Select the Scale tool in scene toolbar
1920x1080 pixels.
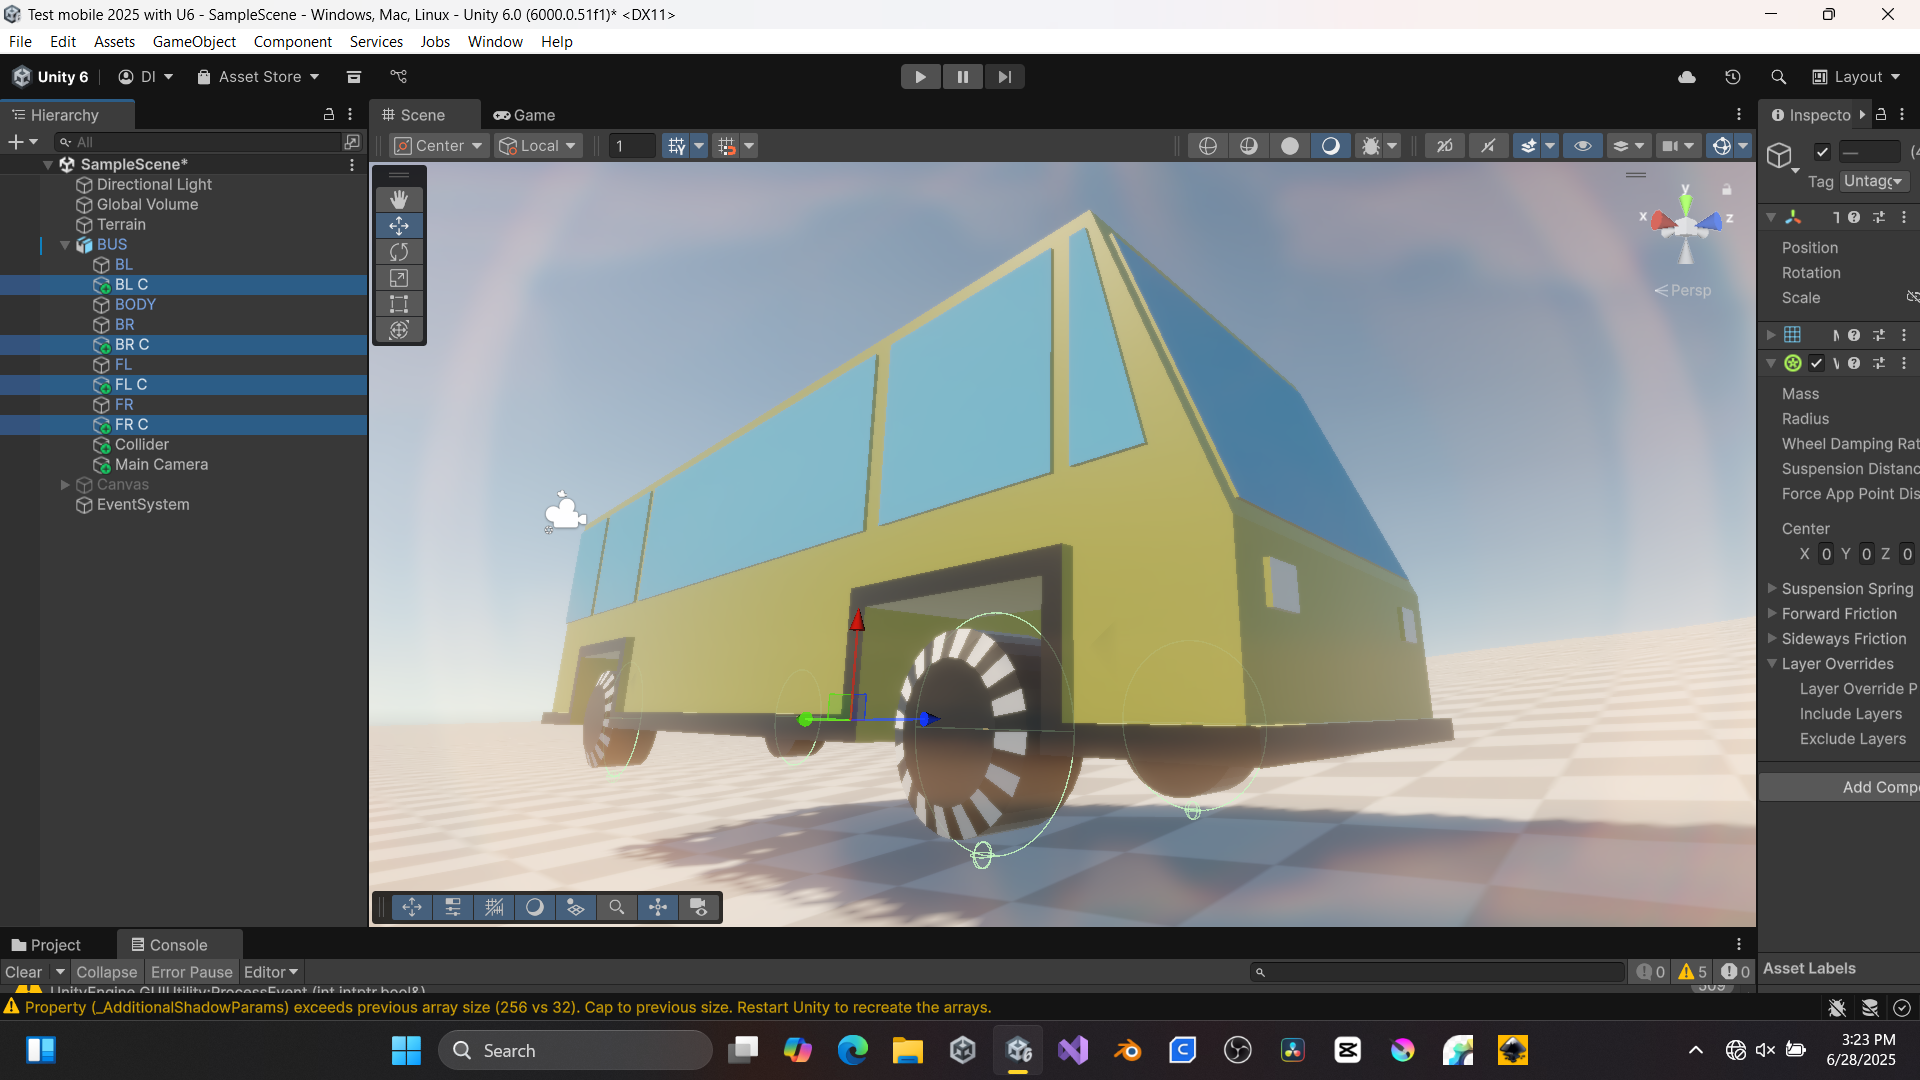pos(399,278)
